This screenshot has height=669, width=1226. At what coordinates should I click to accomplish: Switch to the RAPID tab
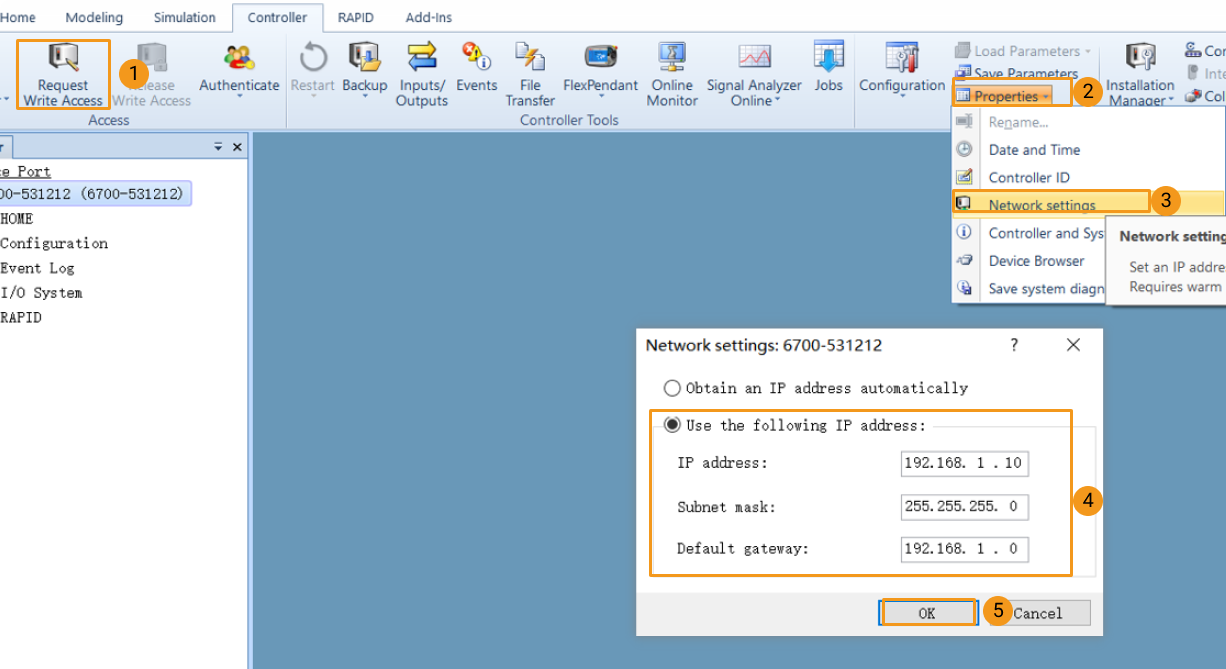(355, 17)
